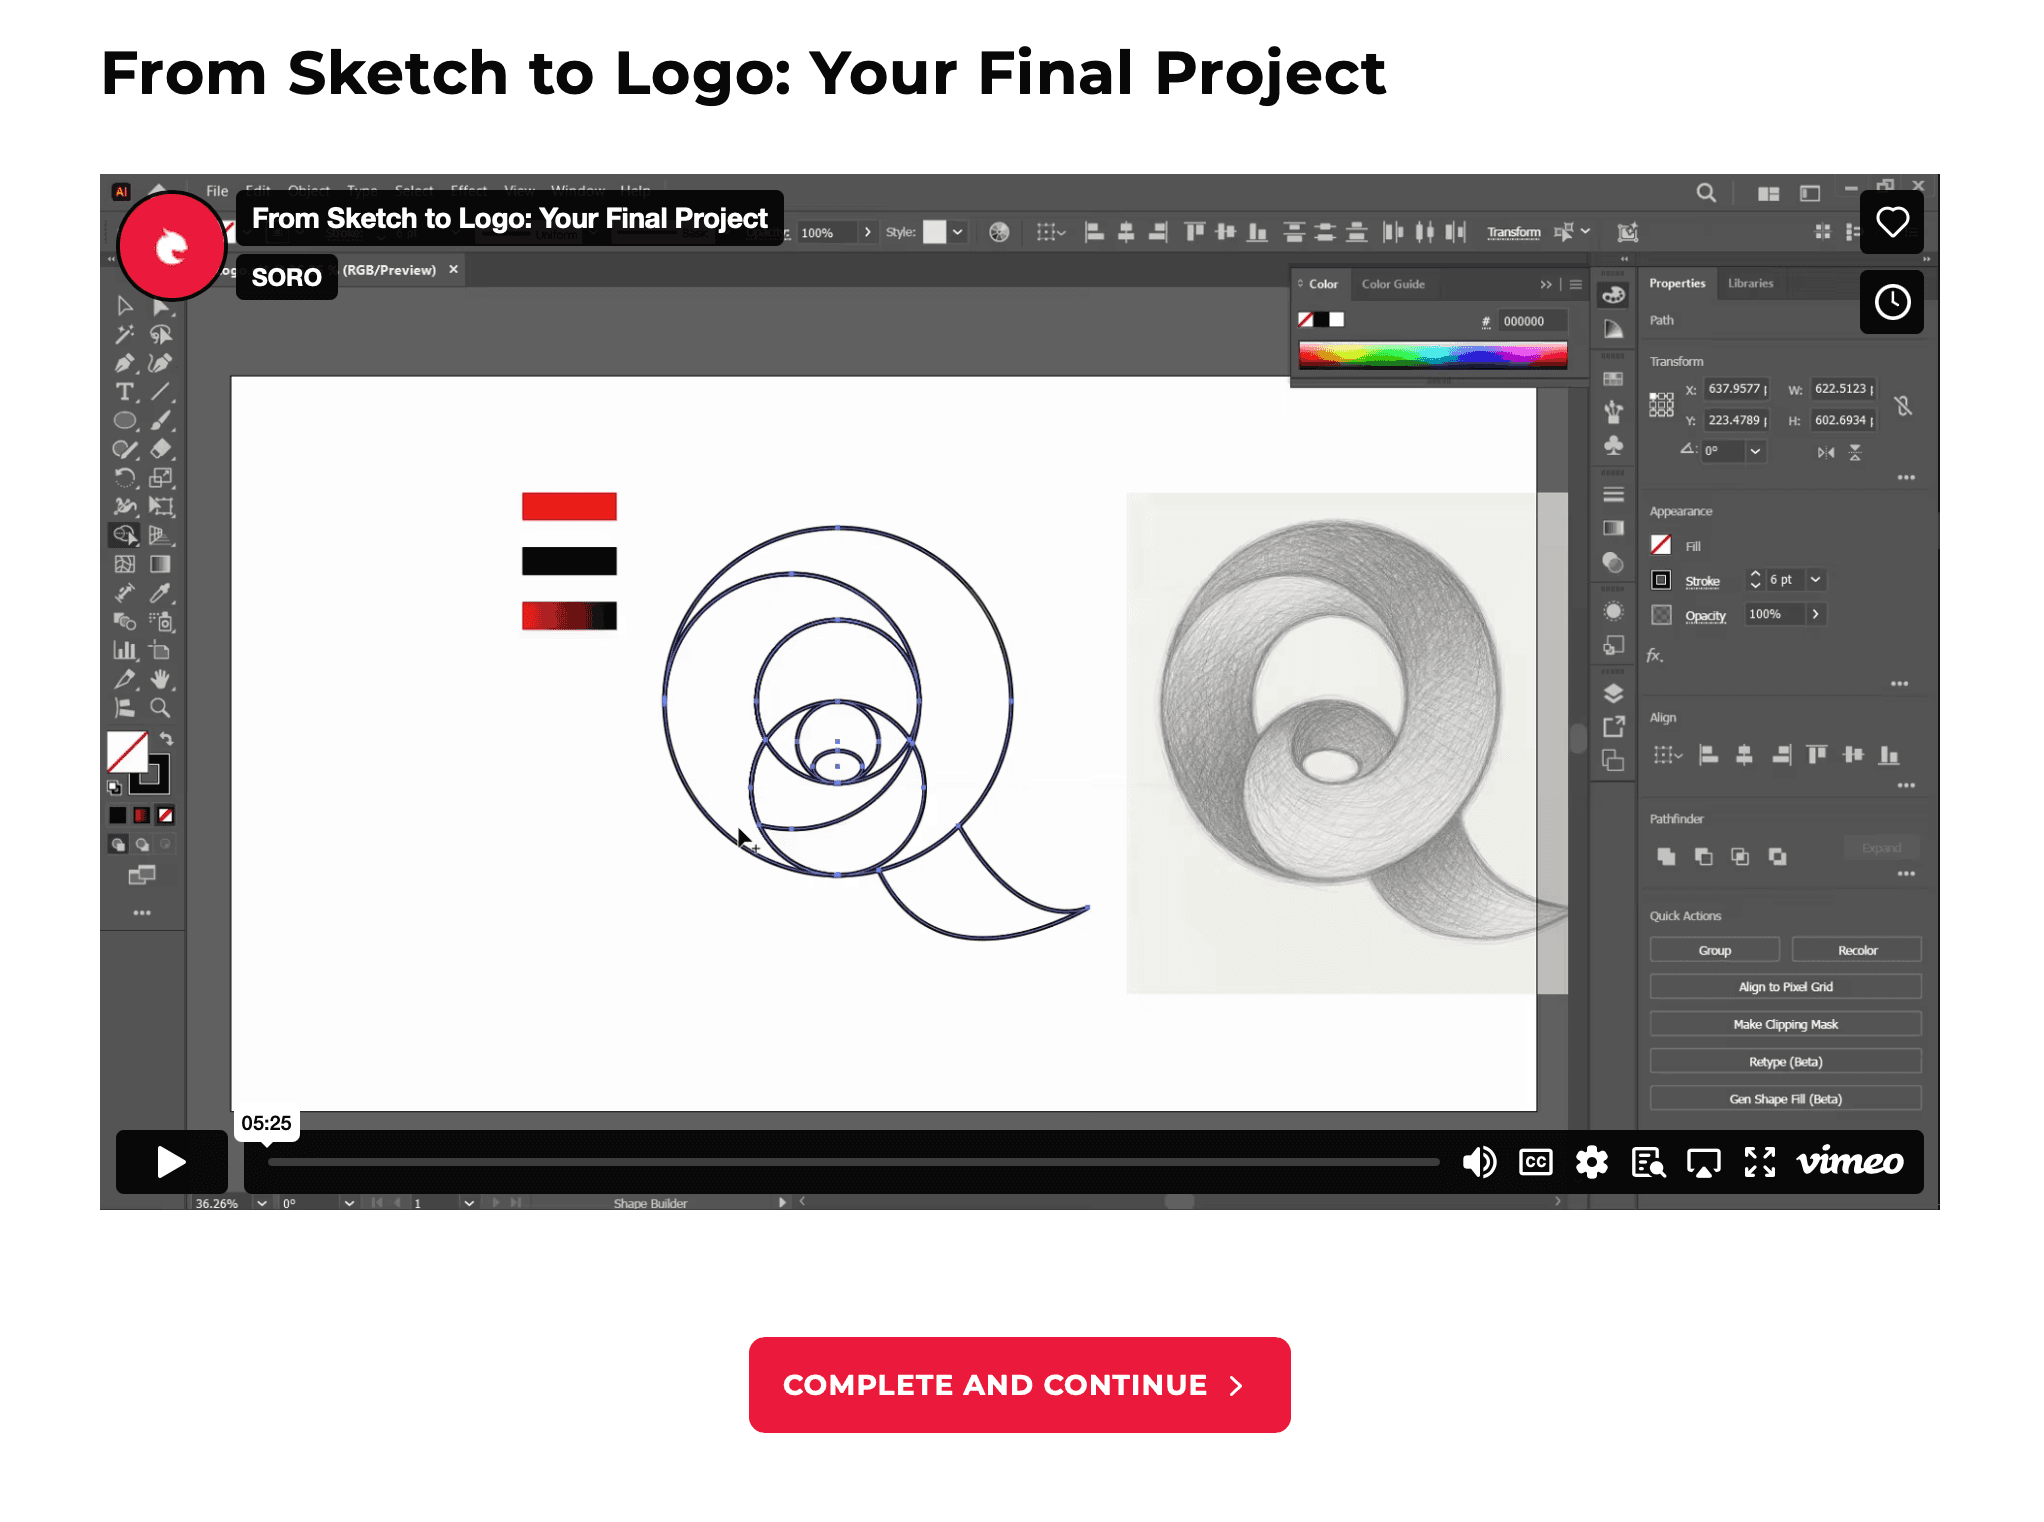Screen dimensions: 2044x1522
Task: Open the video settings gear
Action: click(x=1591, y=1162)
